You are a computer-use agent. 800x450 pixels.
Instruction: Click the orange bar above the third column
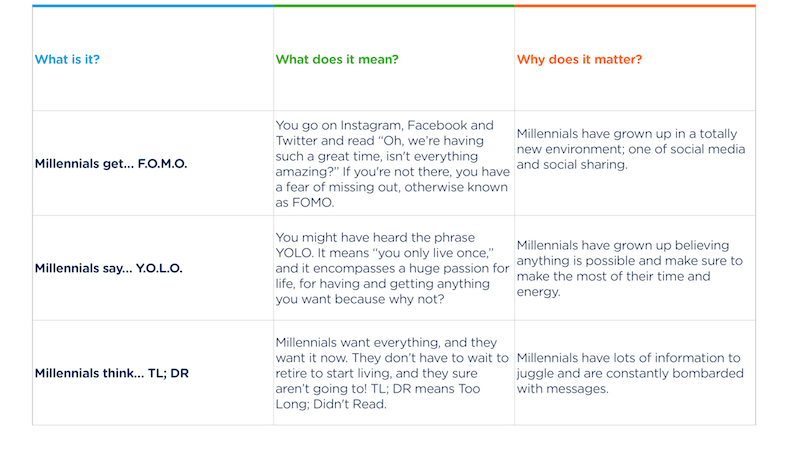(635, 6)
